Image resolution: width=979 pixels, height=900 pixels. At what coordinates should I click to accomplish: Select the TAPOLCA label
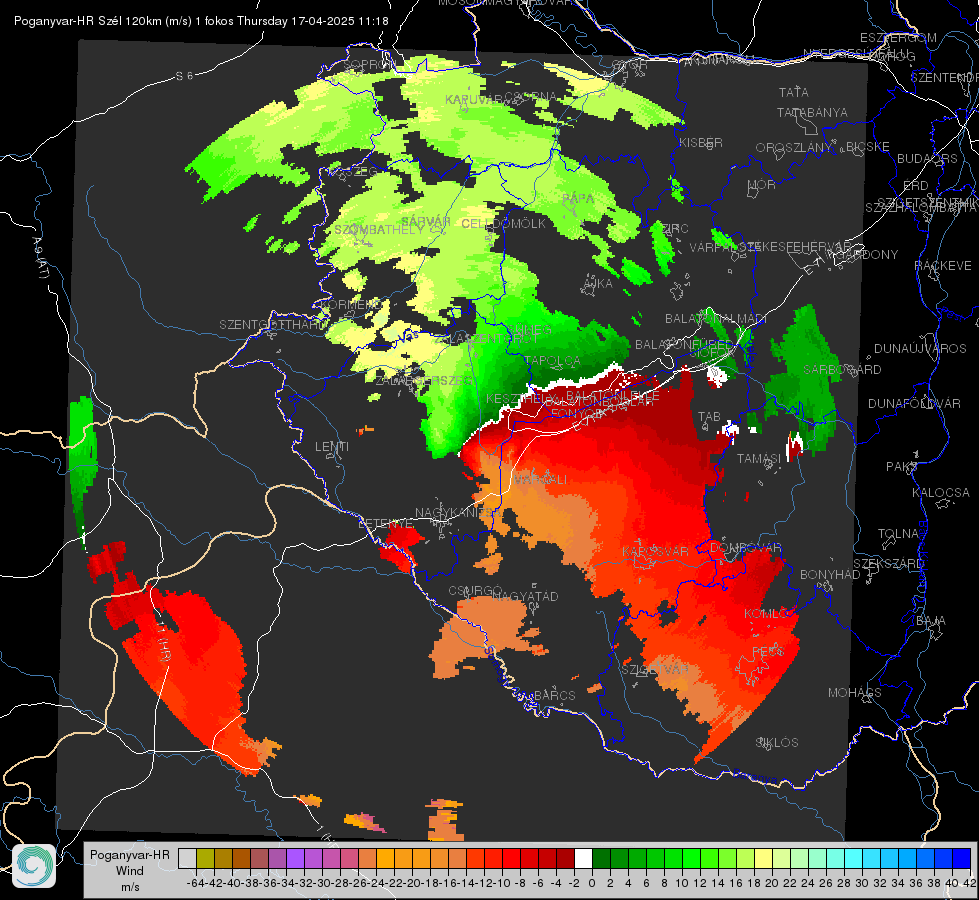pyautogui.click(x=552, y=360)
